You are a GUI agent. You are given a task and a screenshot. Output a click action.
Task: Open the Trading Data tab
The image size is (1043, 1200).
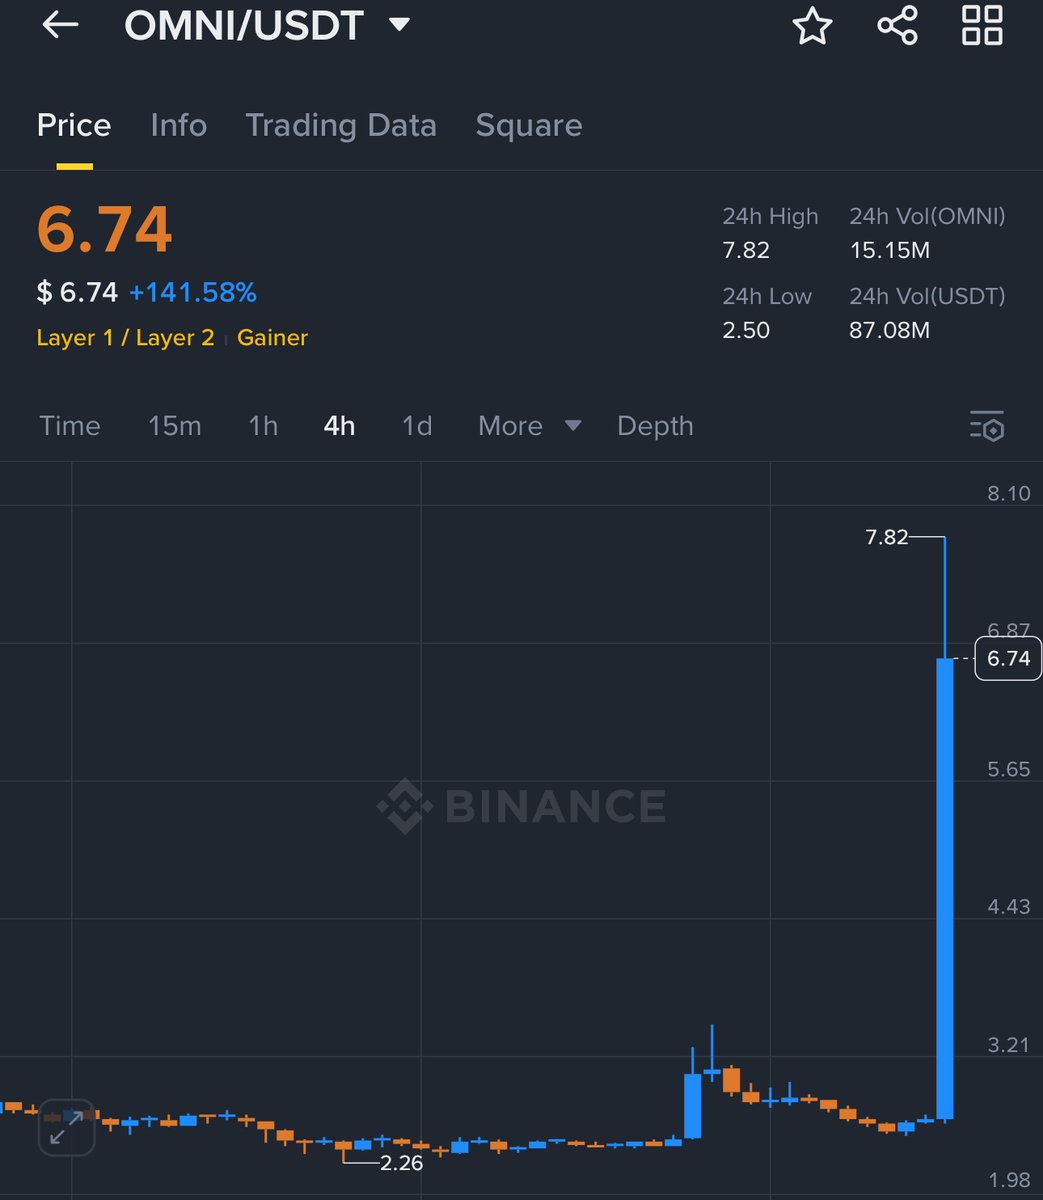coord(341,125)
